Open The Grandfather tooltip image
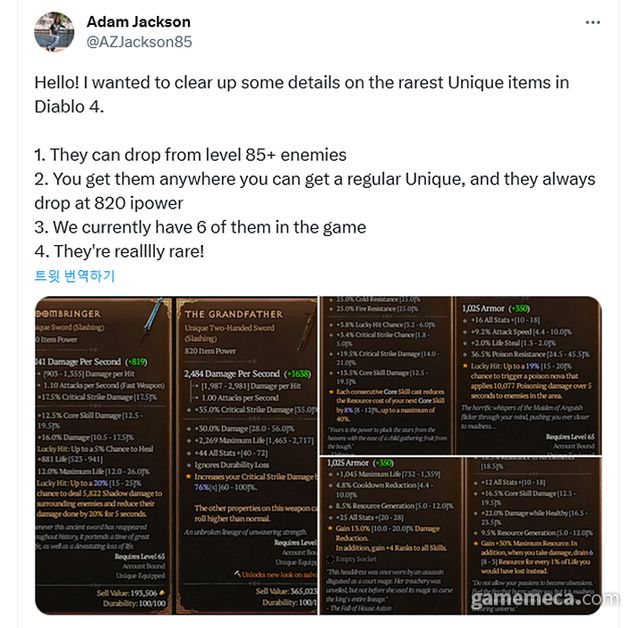This screenshot has width=640, height=628. tap(247, 455)
